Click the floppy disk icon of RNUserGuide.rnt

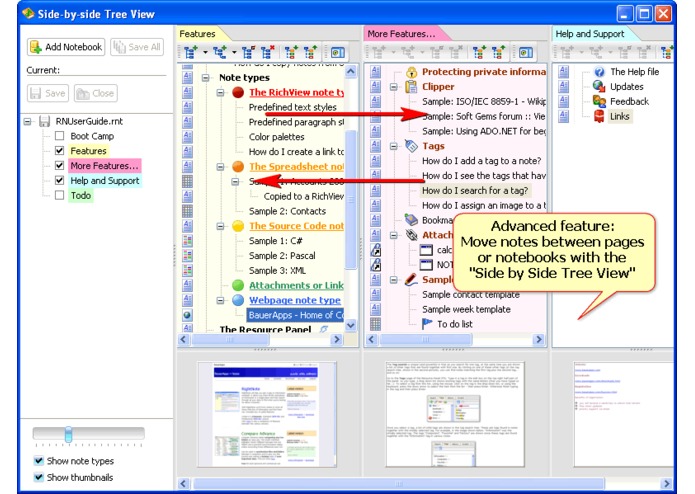(x=44, y=121)
